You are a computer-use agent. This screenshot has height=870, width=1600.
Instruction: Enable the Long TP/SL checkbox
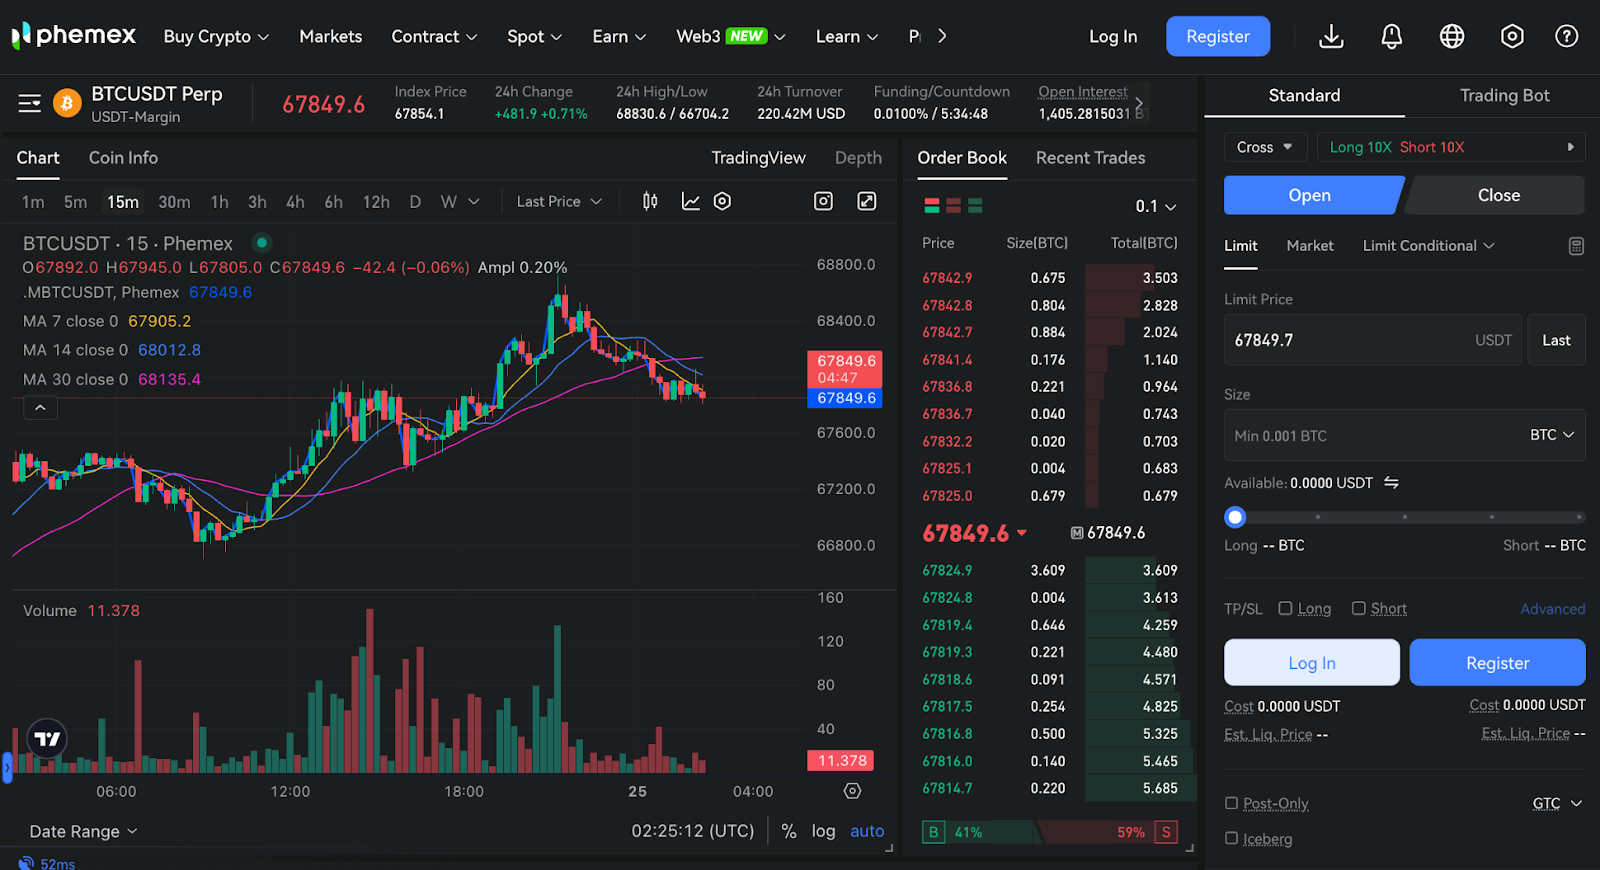tap(1286, 608)
